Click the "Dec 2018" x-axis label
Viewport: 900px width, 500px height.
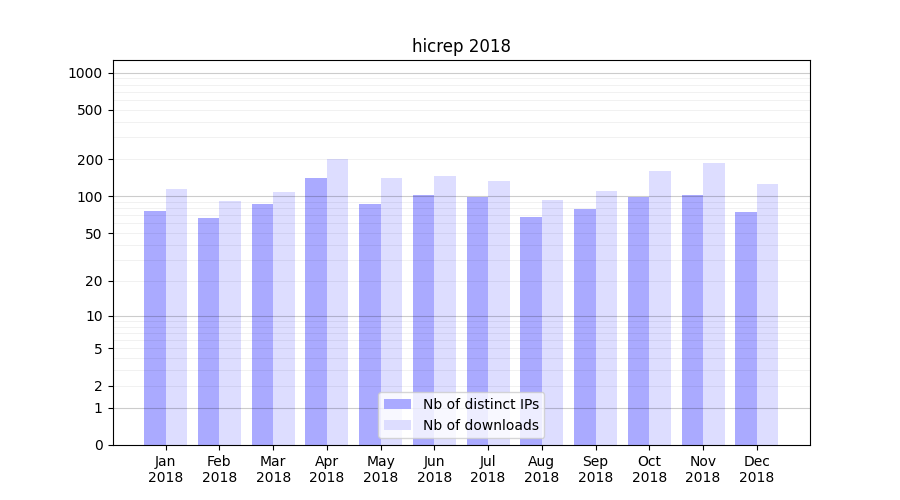point(757,469)
